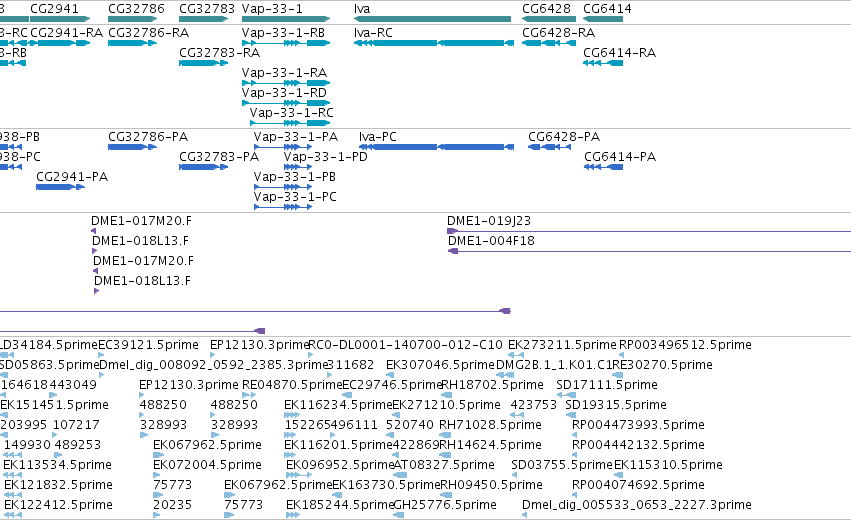The width and height of the screenshot is (851, 520).
Task: Click EST RP004074692.5prime
Action: pyautogui.click(x=574, y=495)
